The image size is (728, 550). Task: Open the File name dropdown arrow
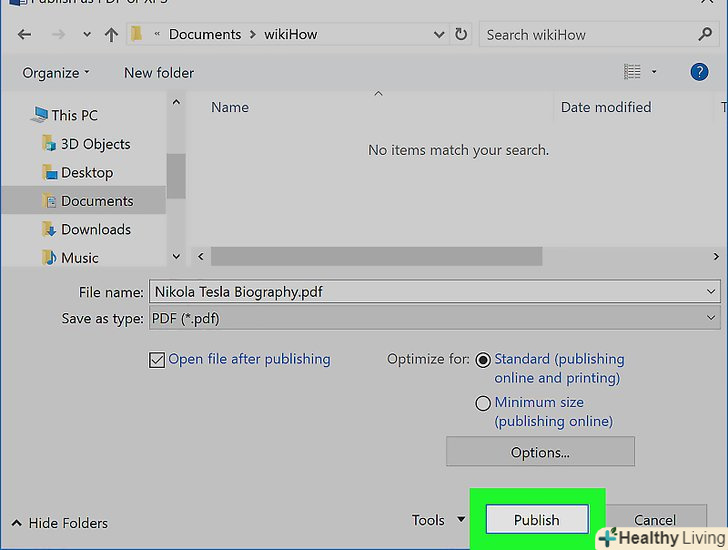click(711, 292)
